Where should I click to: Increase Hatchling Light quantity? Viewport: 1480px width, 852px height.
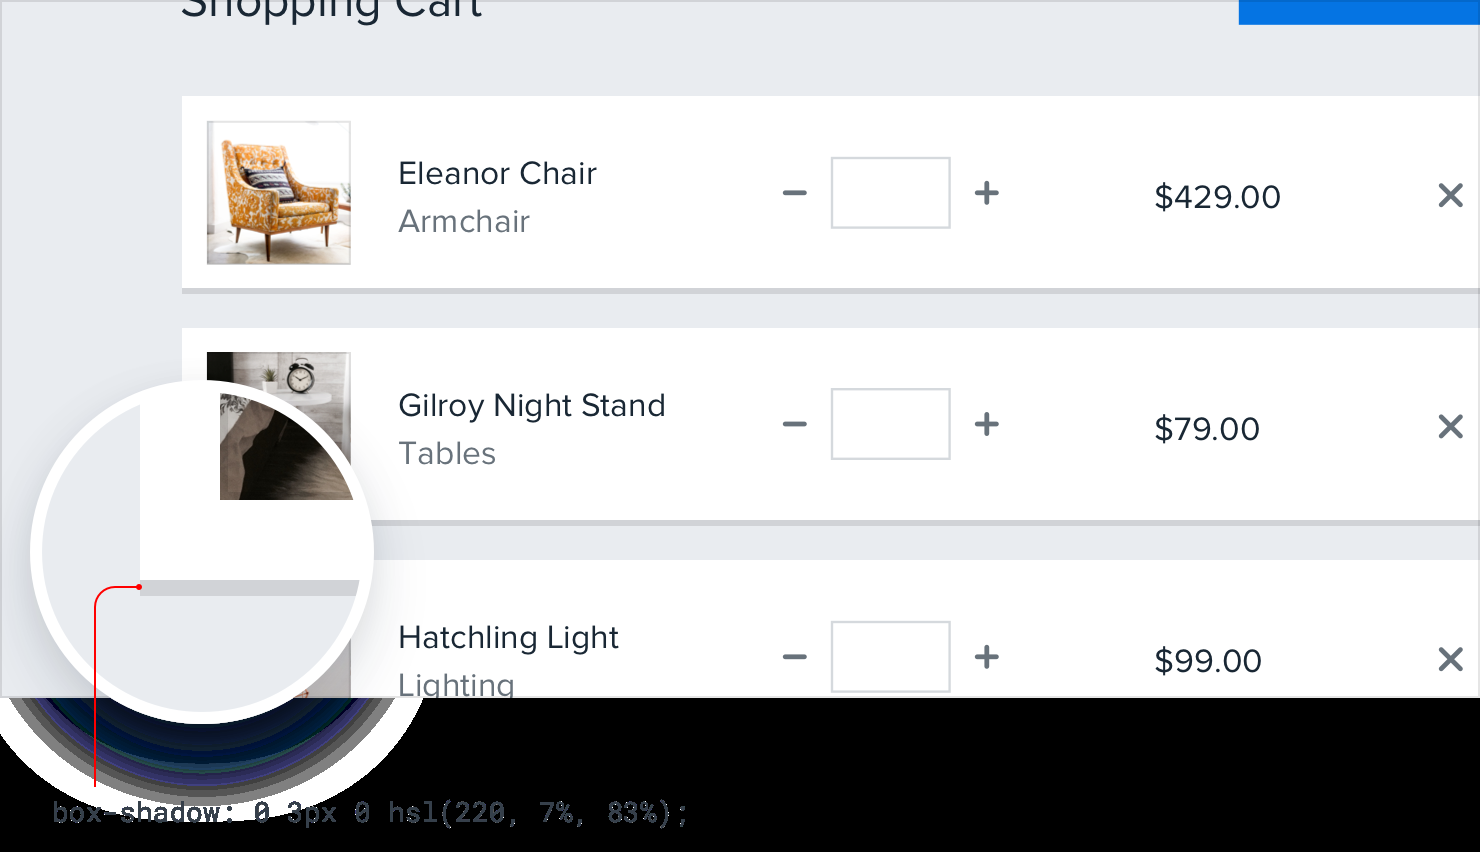coord(987,657)
